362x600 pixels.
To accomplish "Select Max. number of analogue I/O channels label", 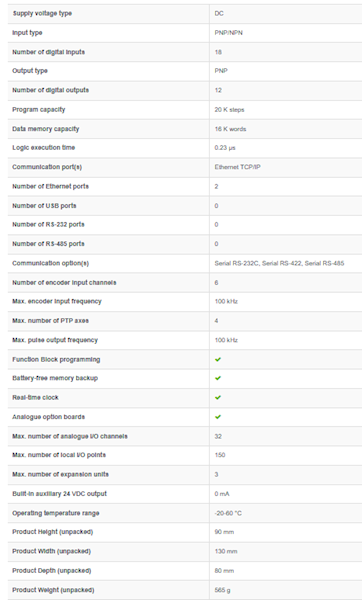I will [x=70, y=436].
